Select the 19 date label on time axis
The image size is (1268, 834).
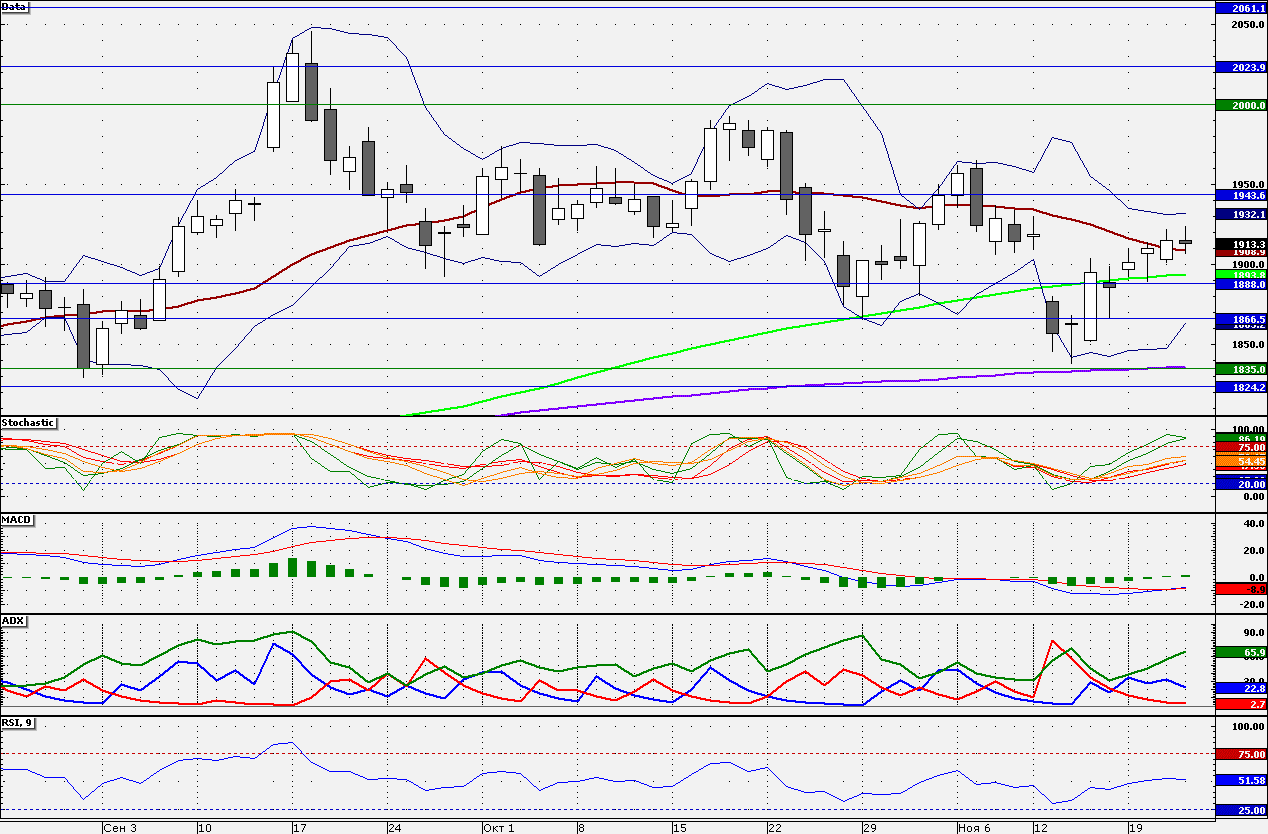[x=1136, y=828]
